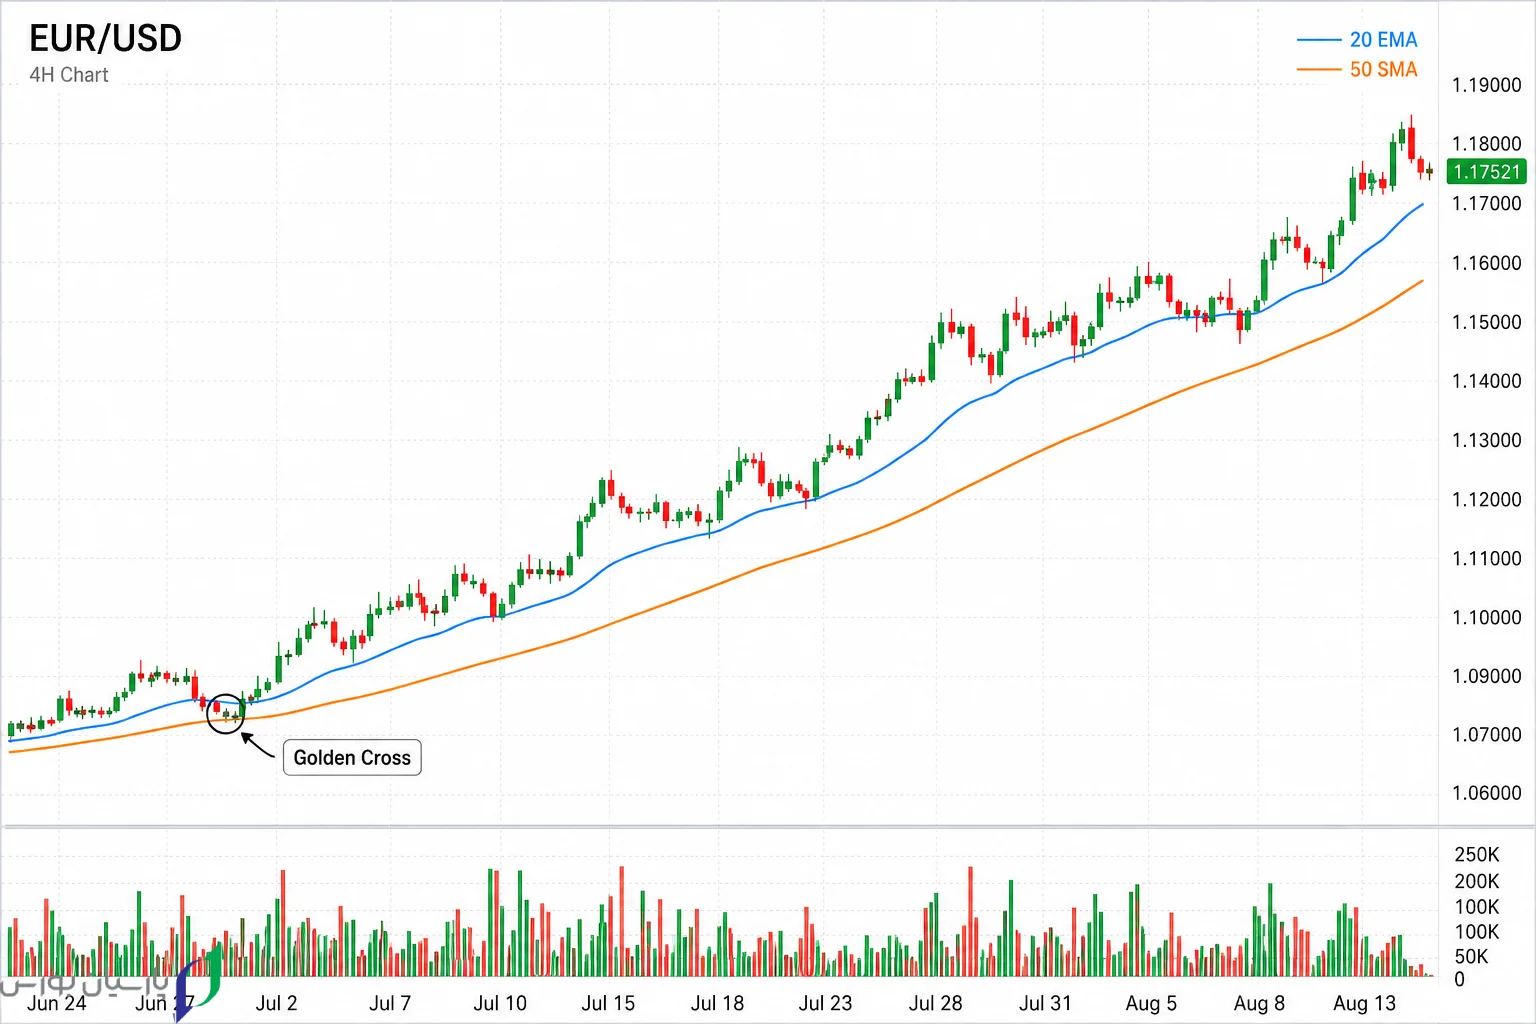
Task: Click the Aug 5 date axis label
Action: click(x=1151, y=1003)
